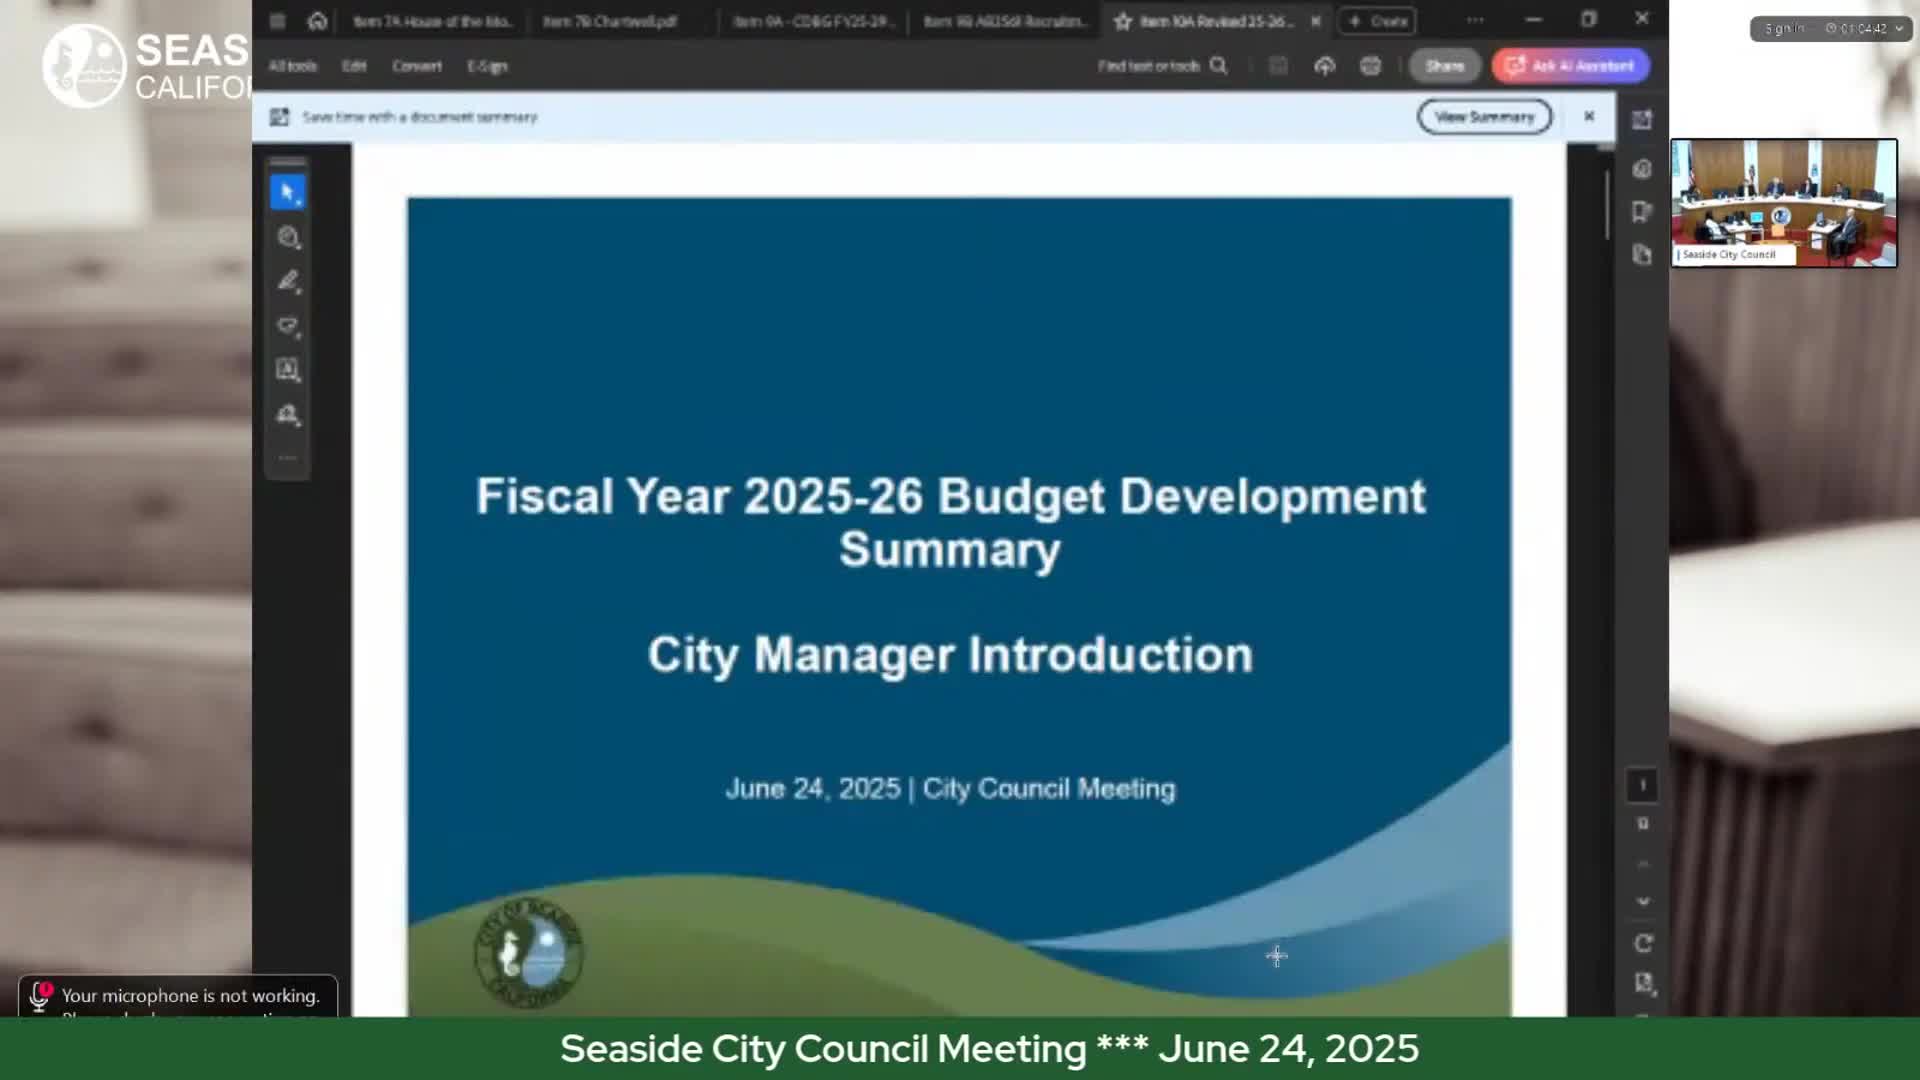Viewport: 1920px width, 1080px height.
Task: Choose the freehand draw loop tool
Action: tap(288, 327)
